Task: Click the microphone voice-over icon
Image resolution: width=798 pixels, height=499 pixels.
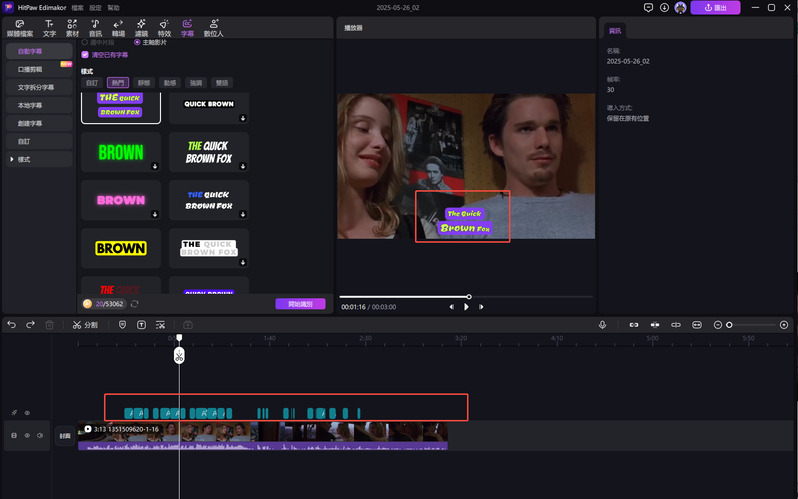Action: tap(603, 325)
